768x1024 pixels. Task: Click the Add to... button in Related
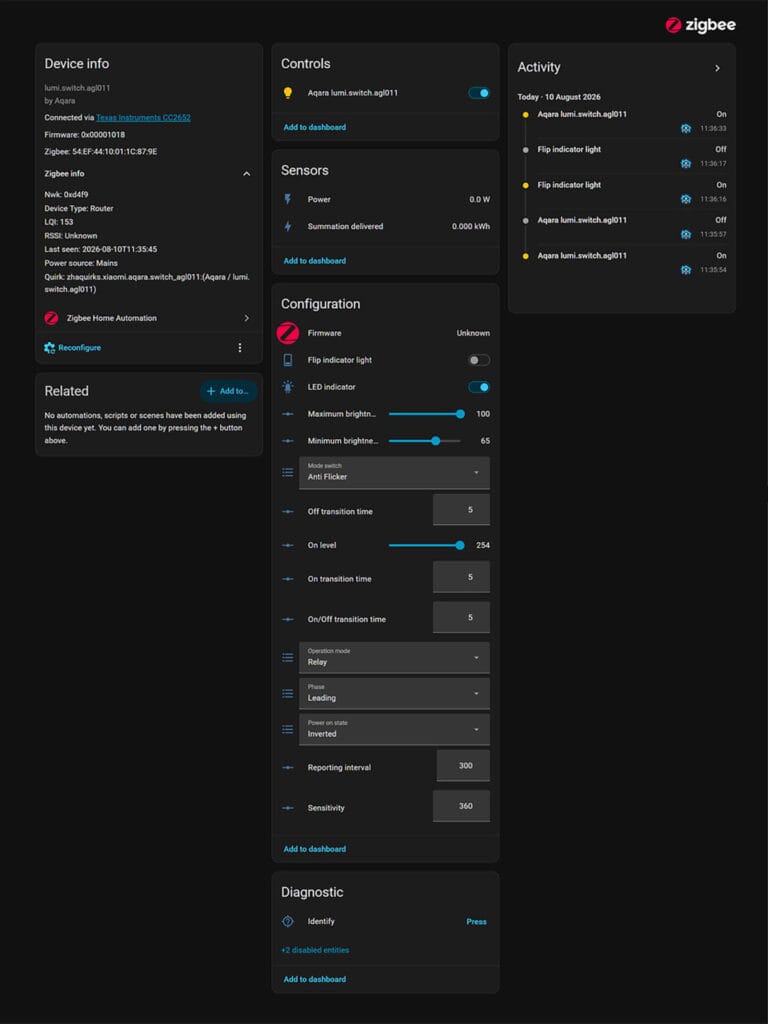coord(228,391)
